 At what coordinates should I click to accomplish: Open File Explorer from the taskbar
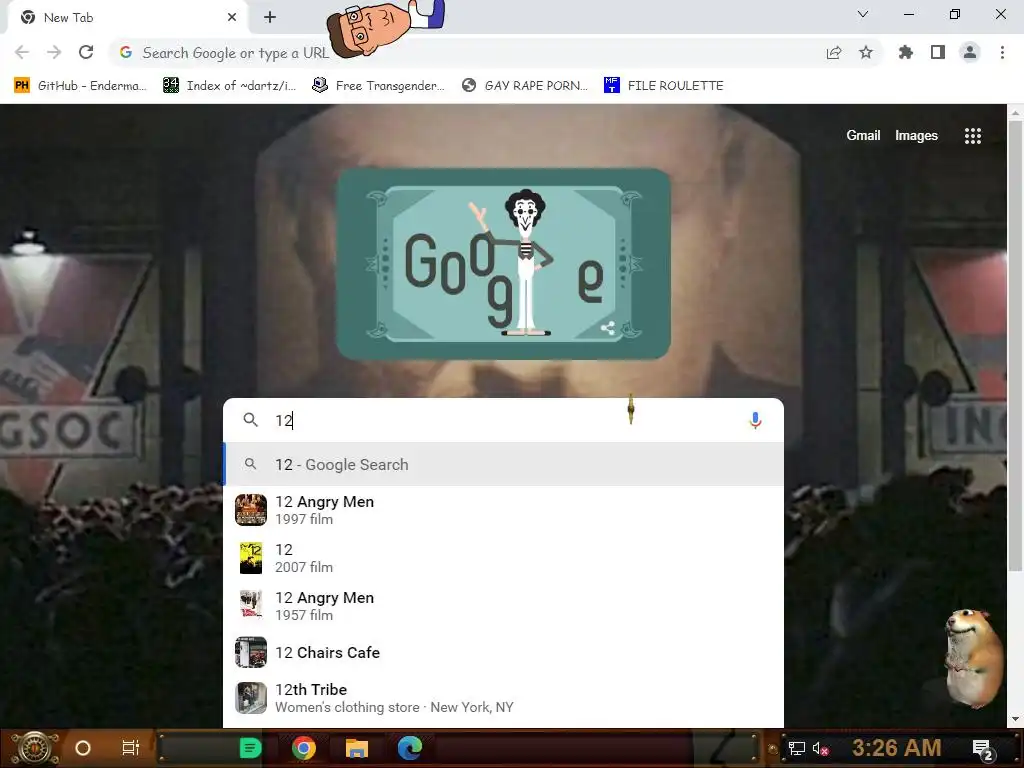click(357, 748)
